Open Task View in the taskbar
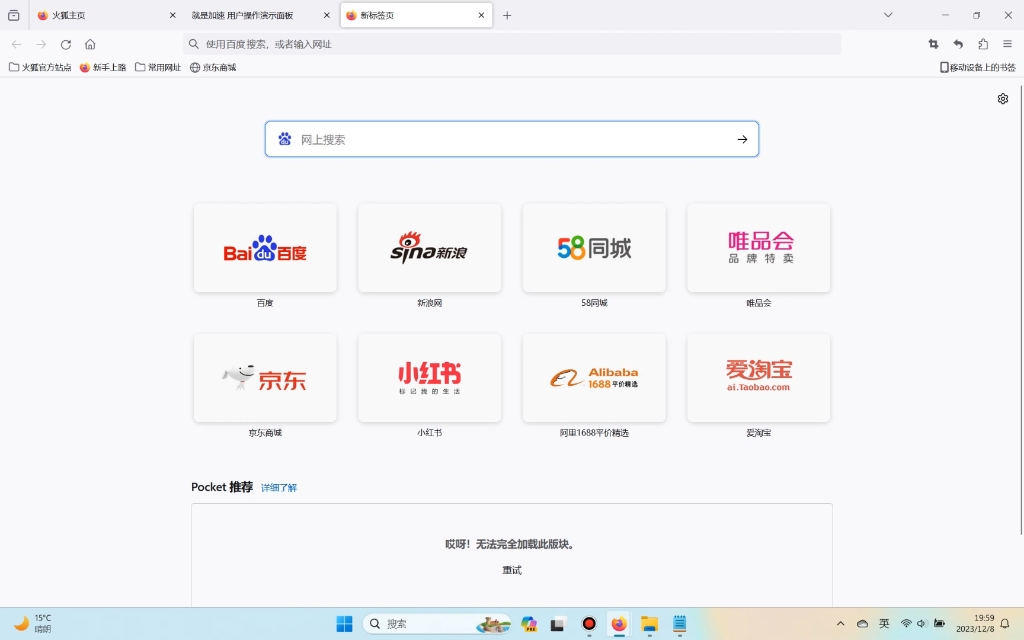This screenshot has width=1024, height=640. tap(557, 624)
